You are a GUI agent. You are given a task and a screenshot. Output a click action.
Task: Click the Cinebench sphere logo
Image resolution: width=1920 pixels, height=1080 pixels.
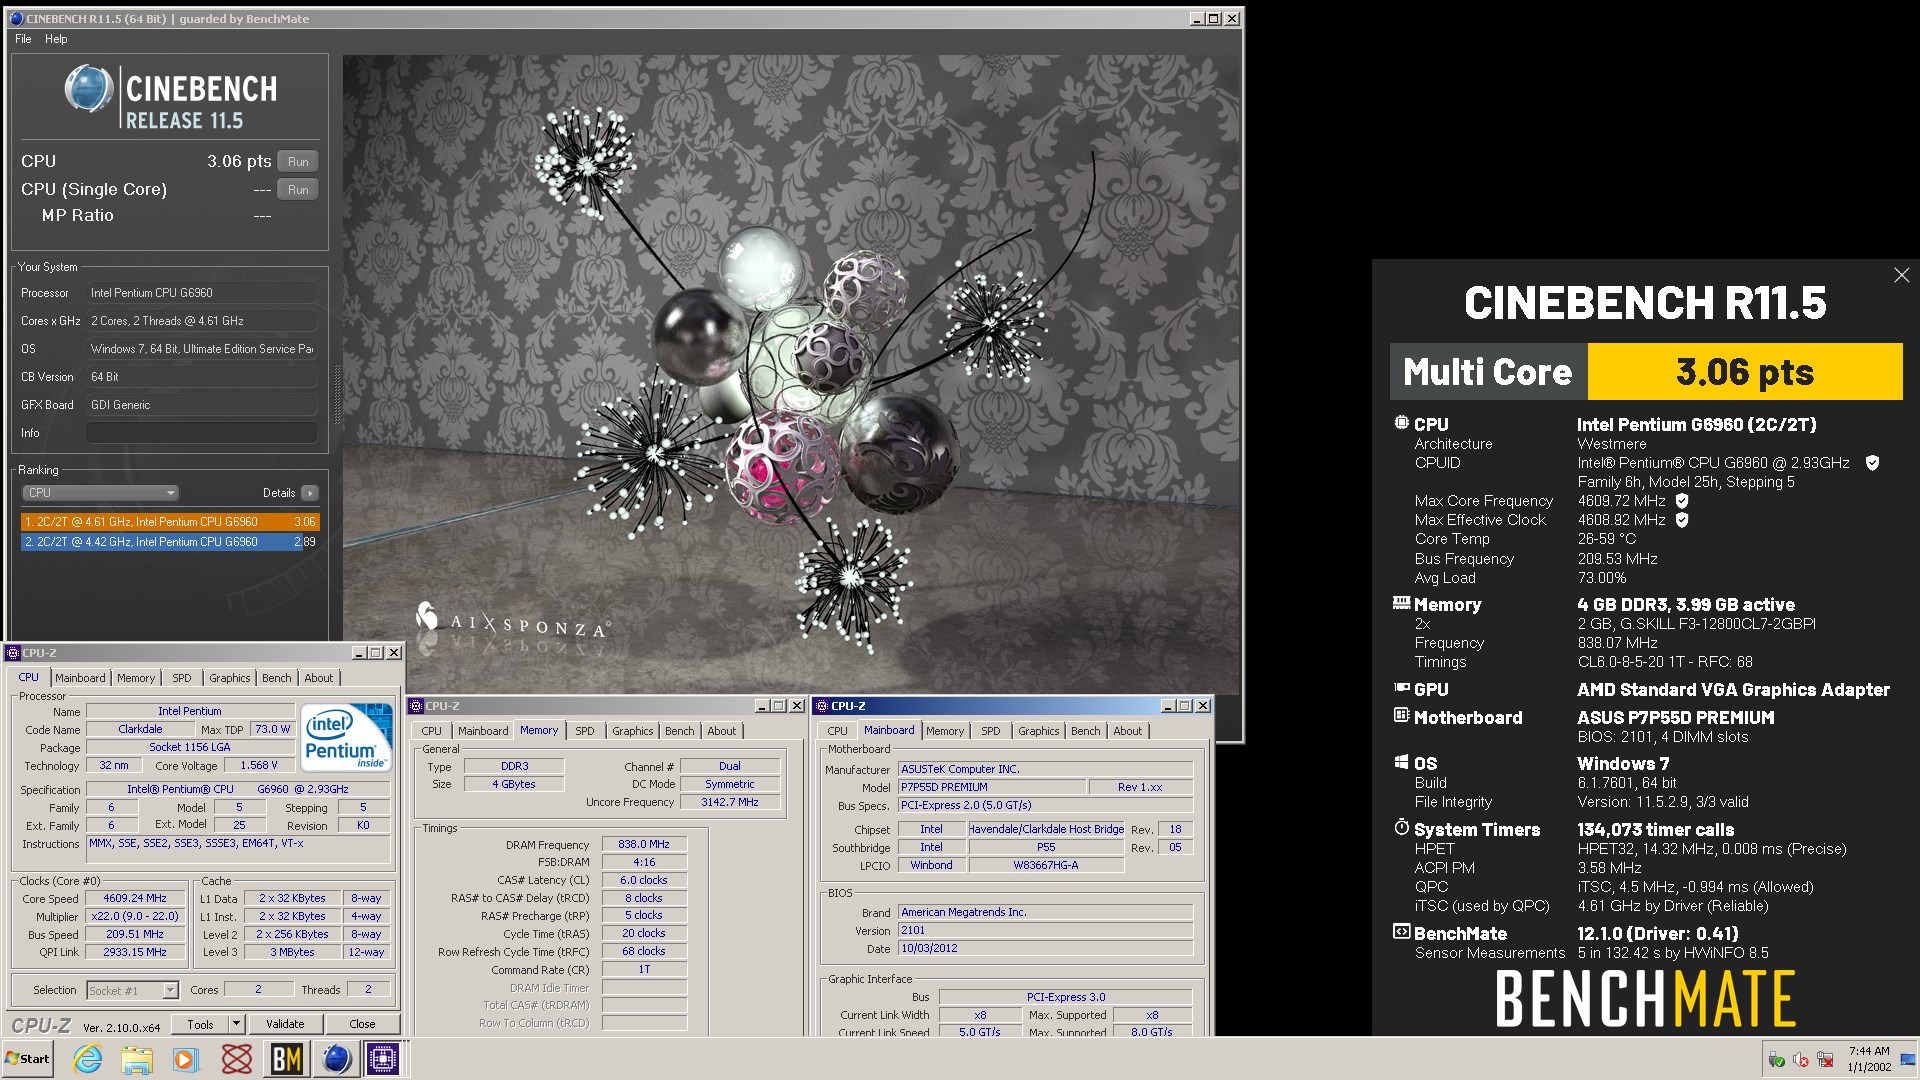pos(89,88)
